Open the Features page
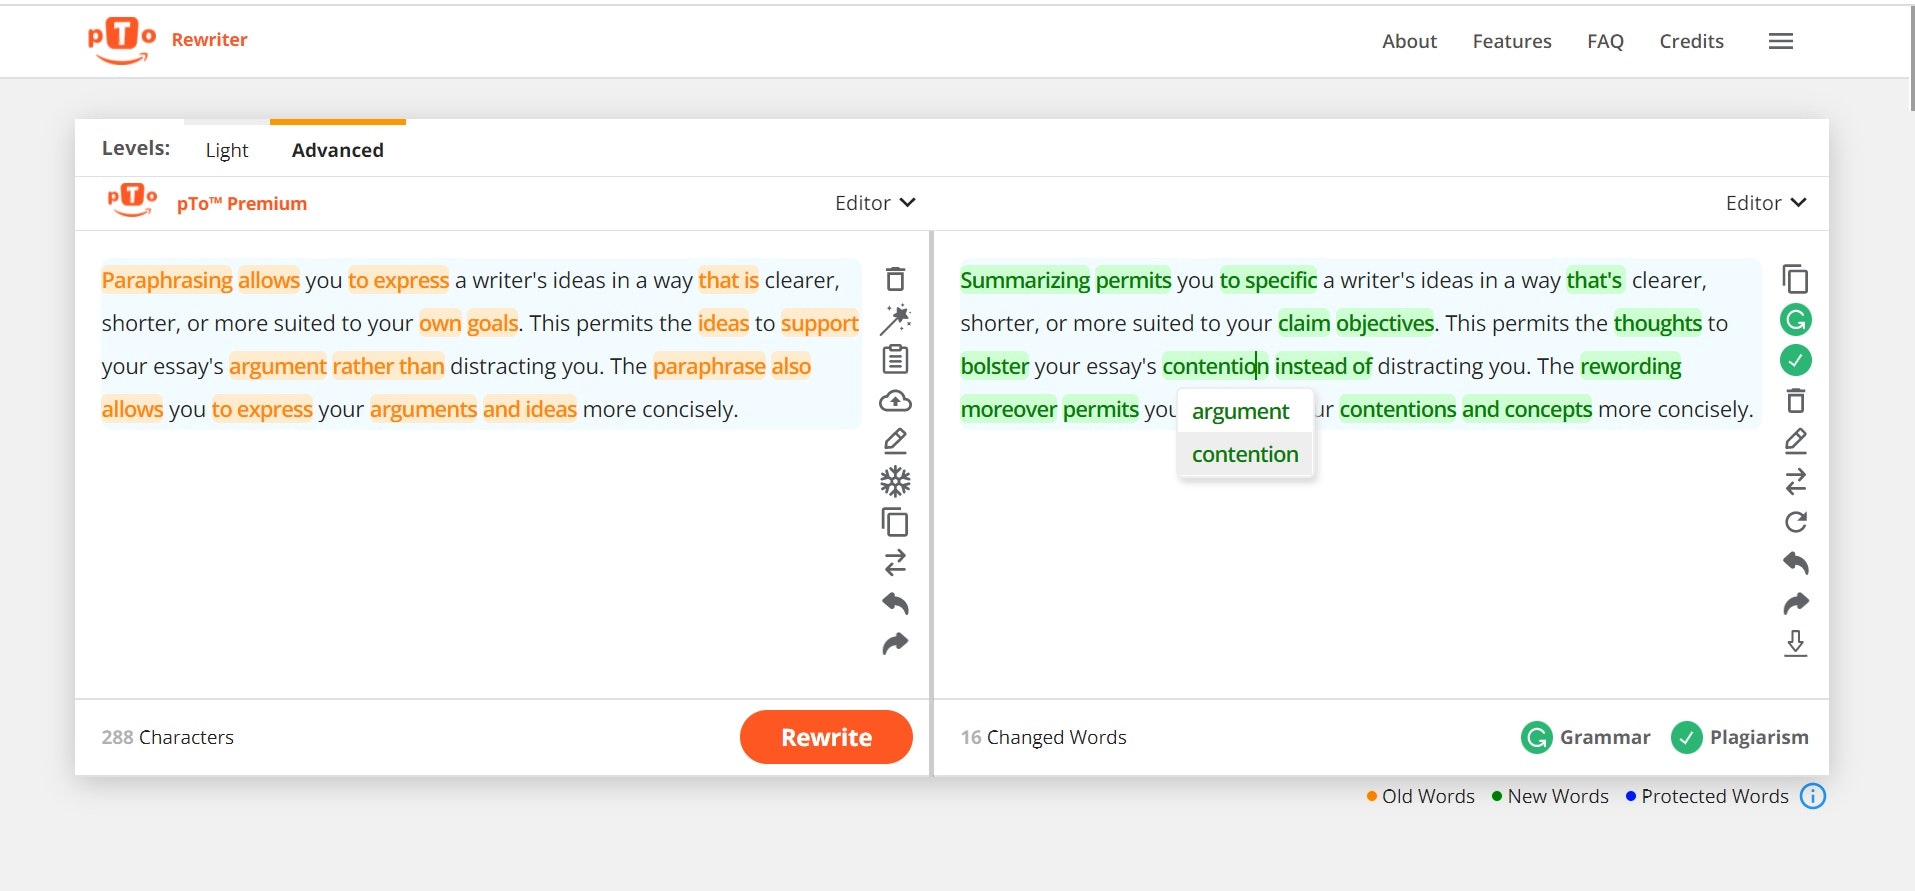The image size is (1915, 891). tap(1512, 41)
